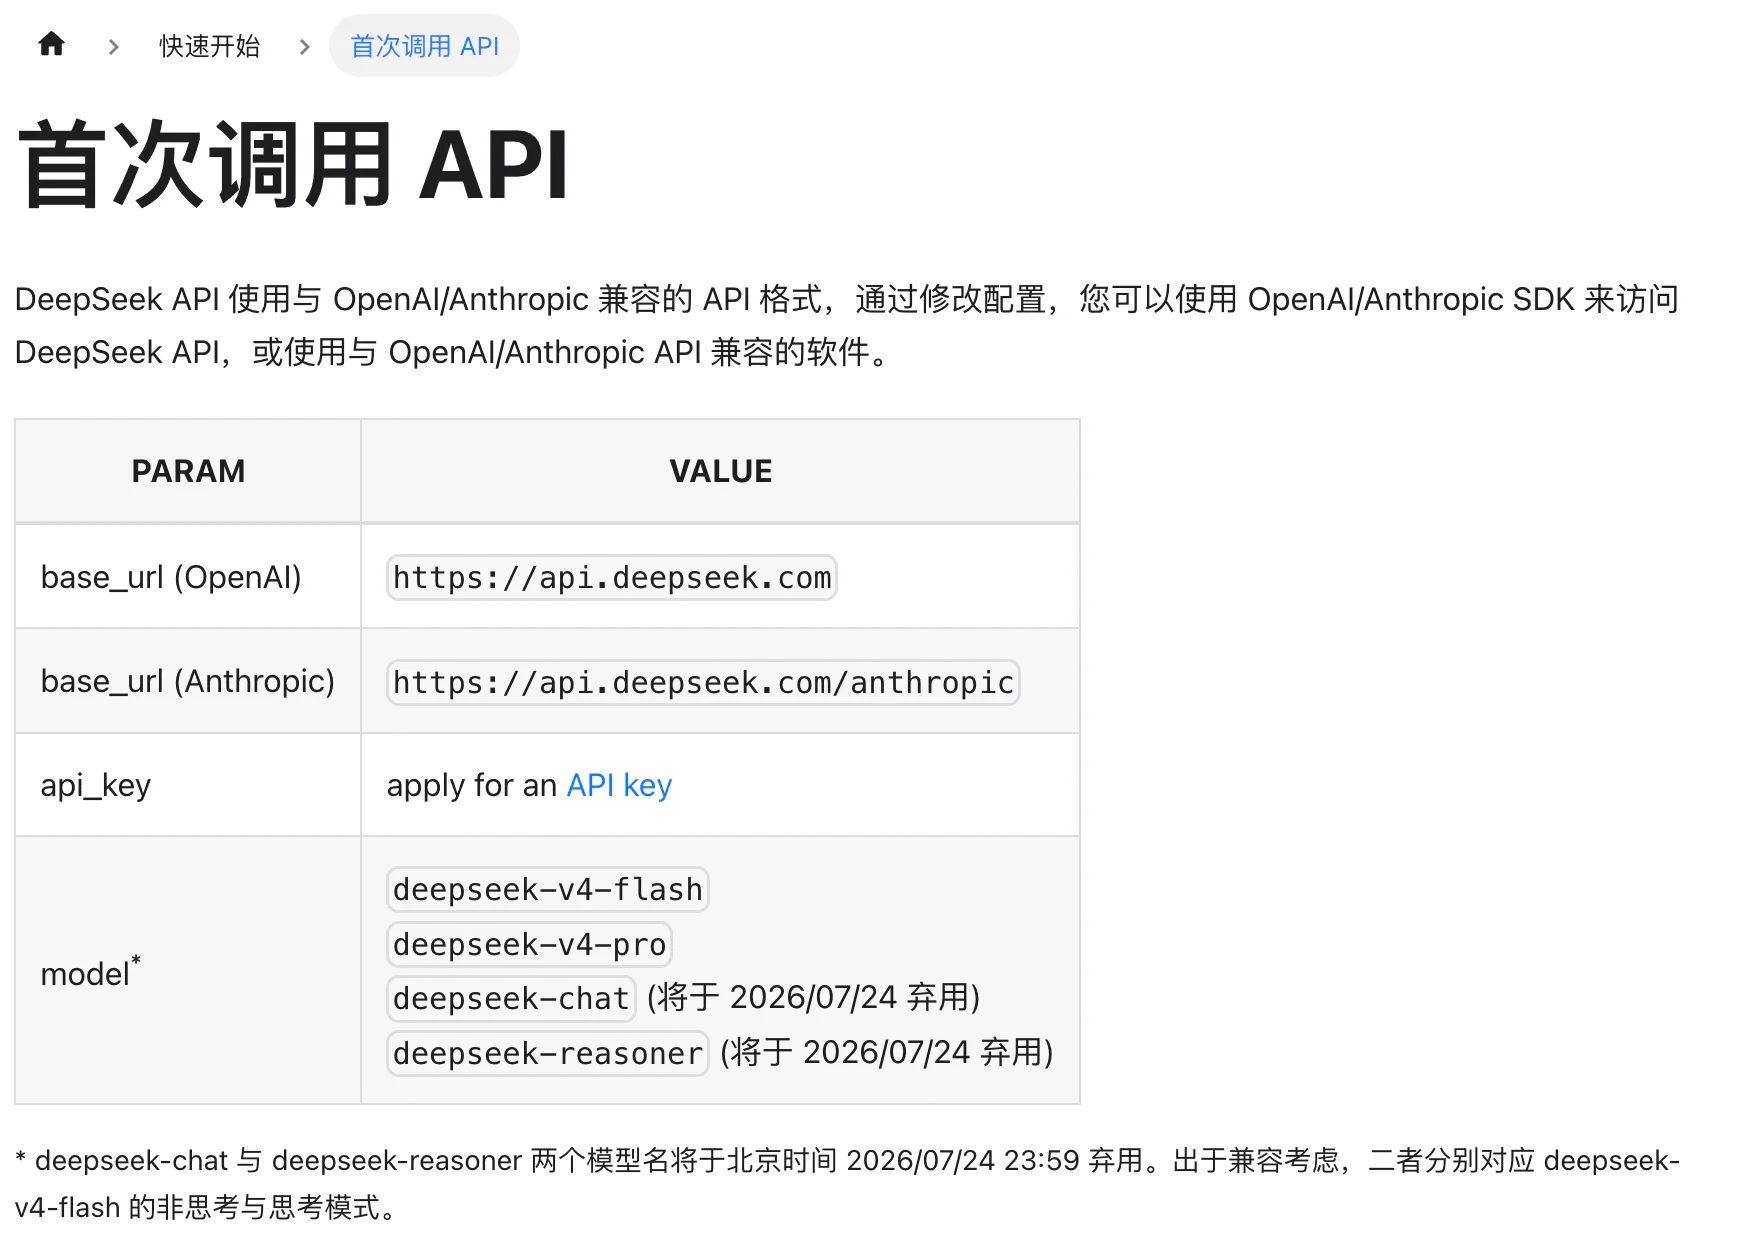Select the deepseek-chat model name
The height and width of the screenshot is (1256, 1742).
511,999
